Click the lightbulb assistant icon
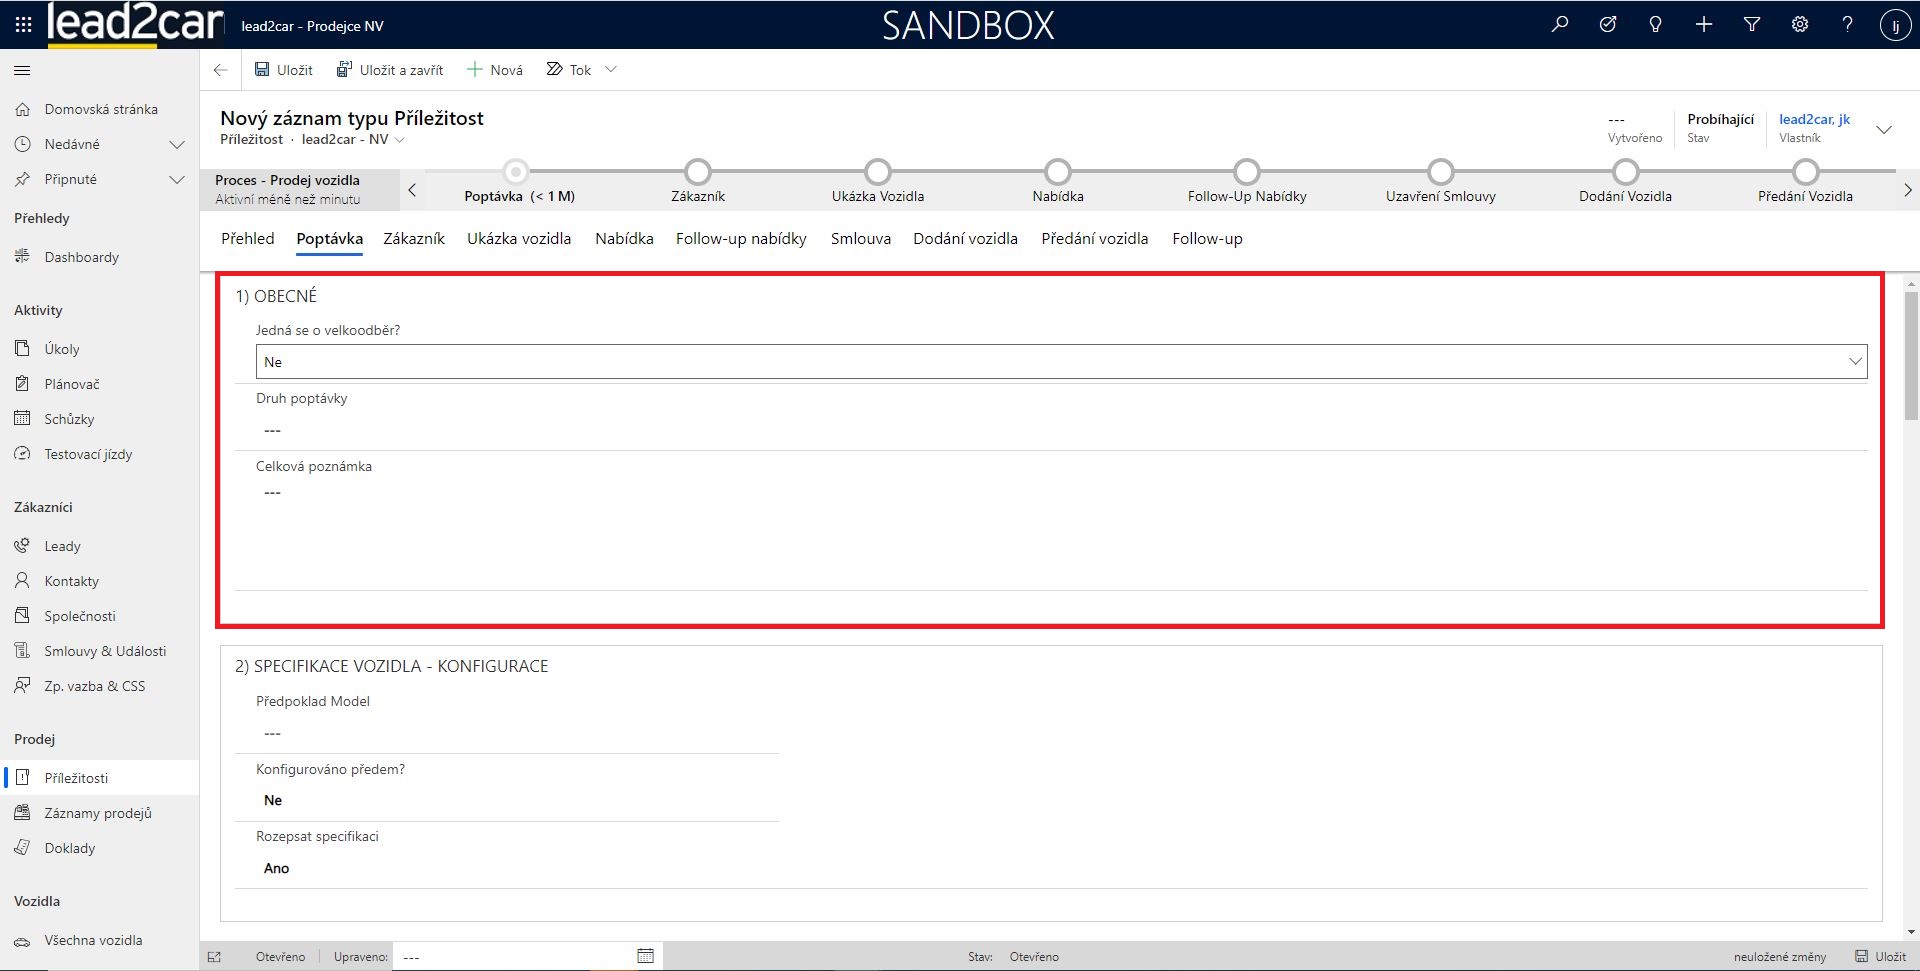Screen dimensions: 1920x971 point(1655,25)
